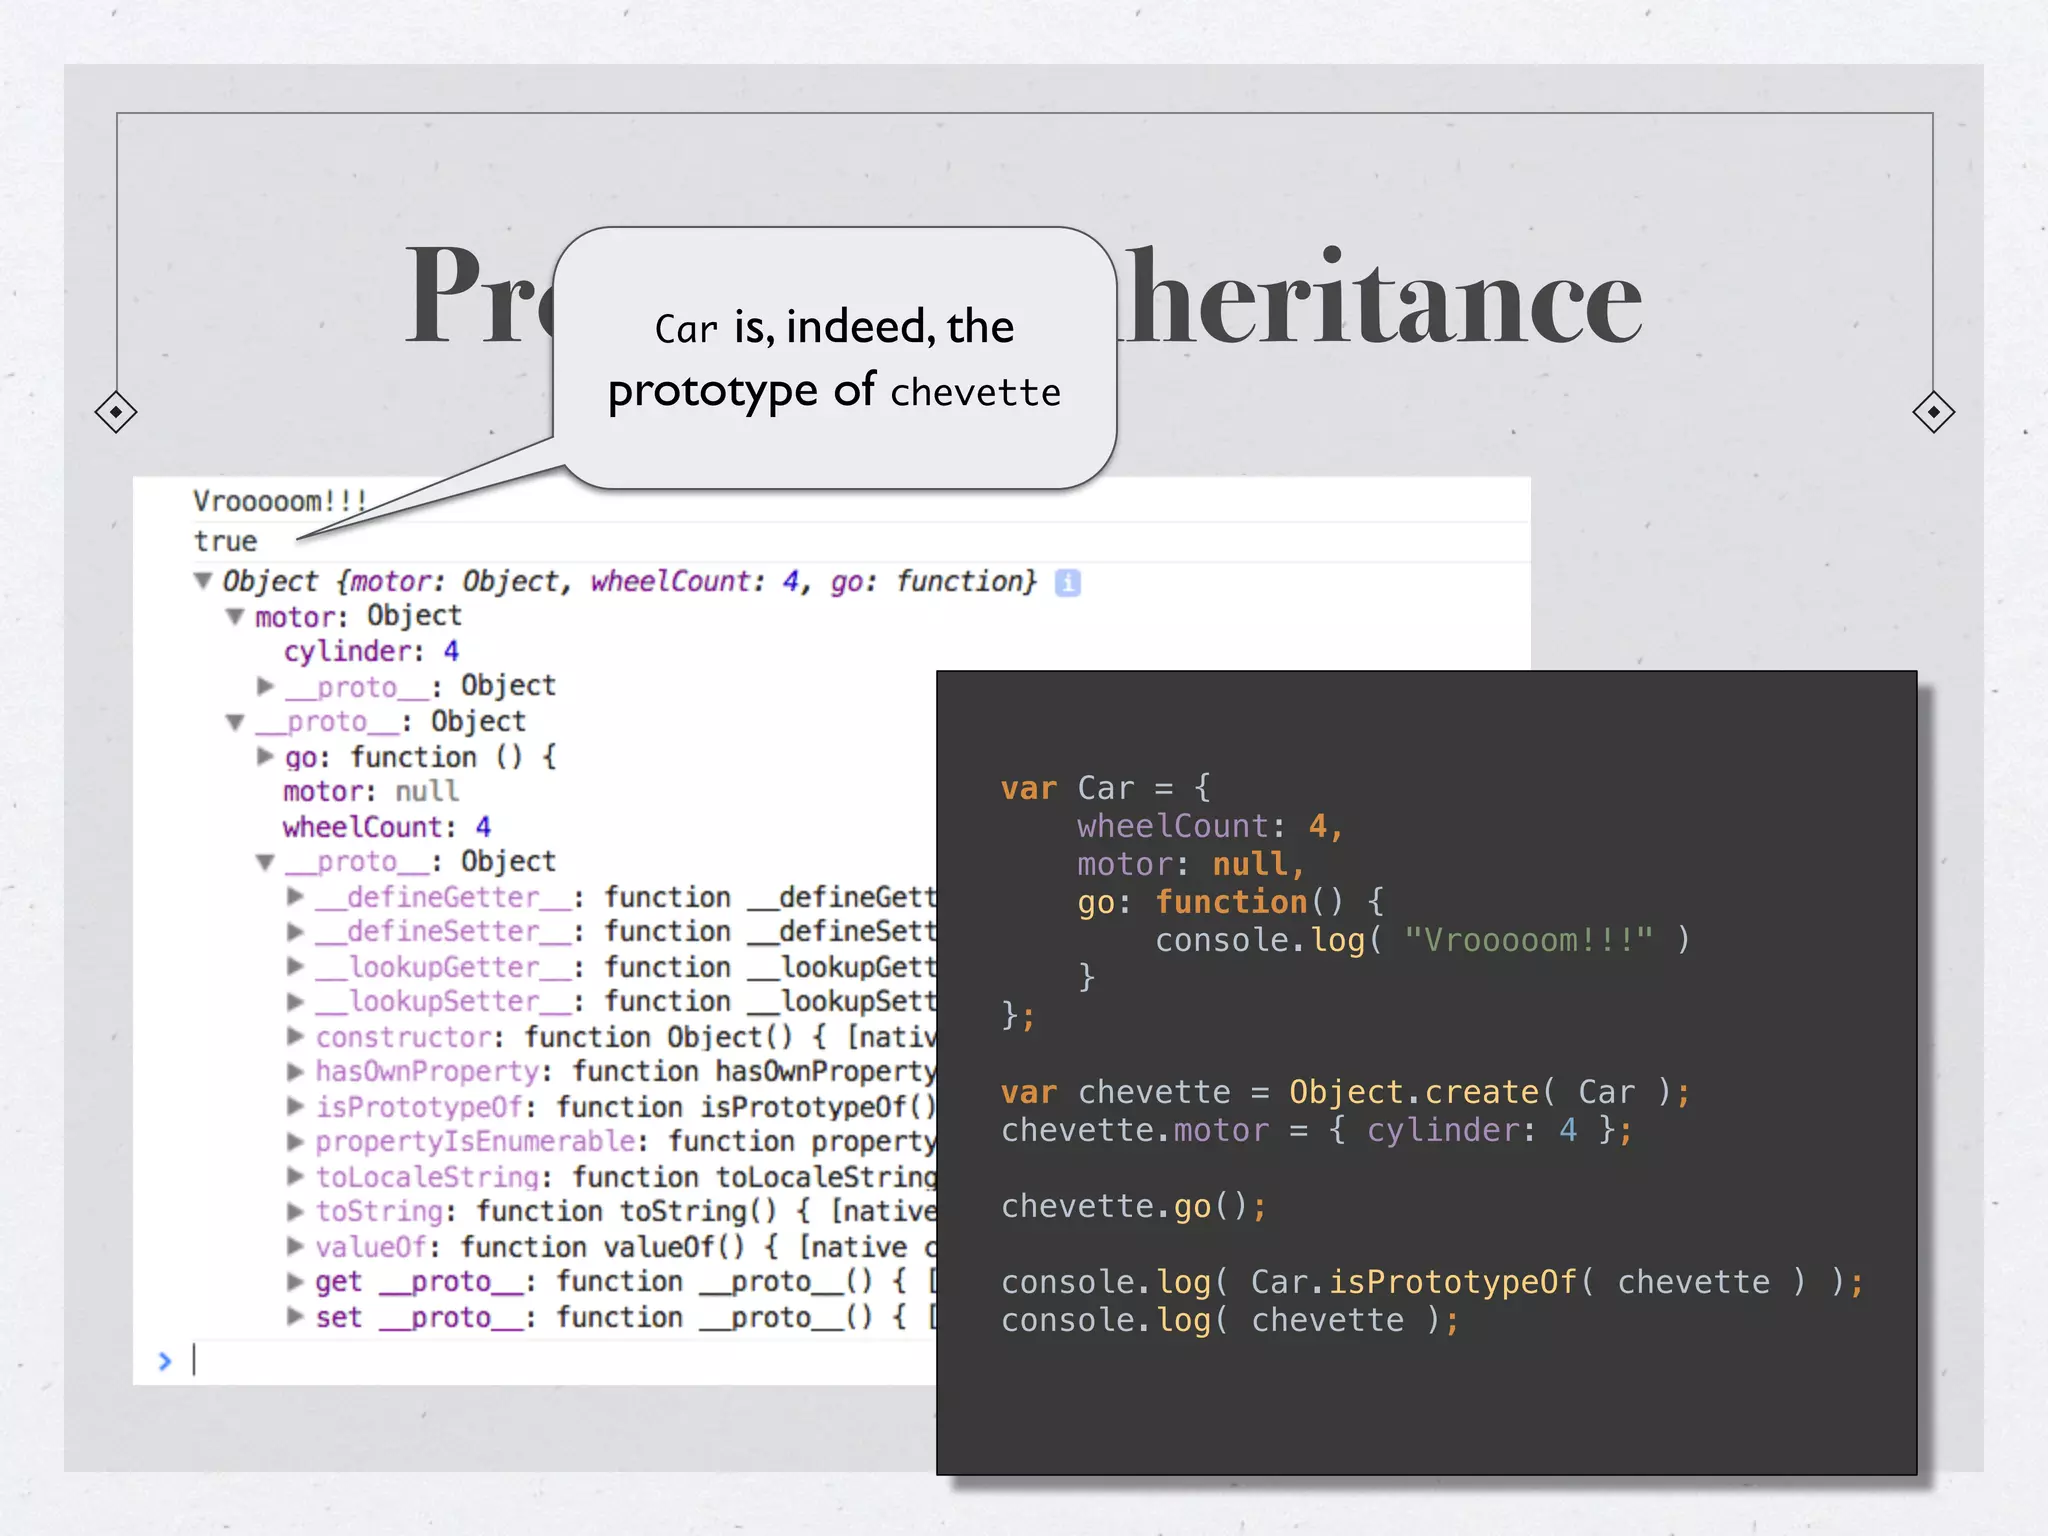2048x1536 pixels.
Task: Expand __proto__ under cylinder: 4
Action: point(265,686)
